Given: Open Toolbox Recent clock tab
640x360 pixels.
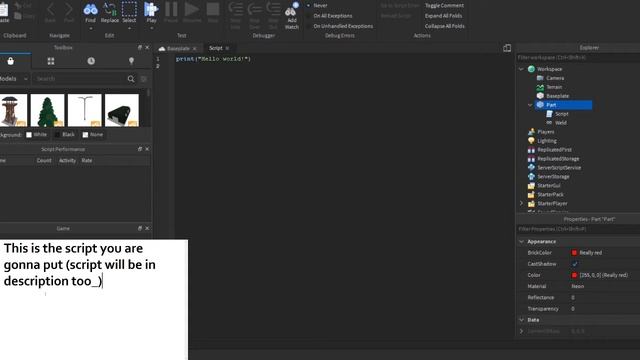Looking at the screenshot, I should [x=91, y=61].
